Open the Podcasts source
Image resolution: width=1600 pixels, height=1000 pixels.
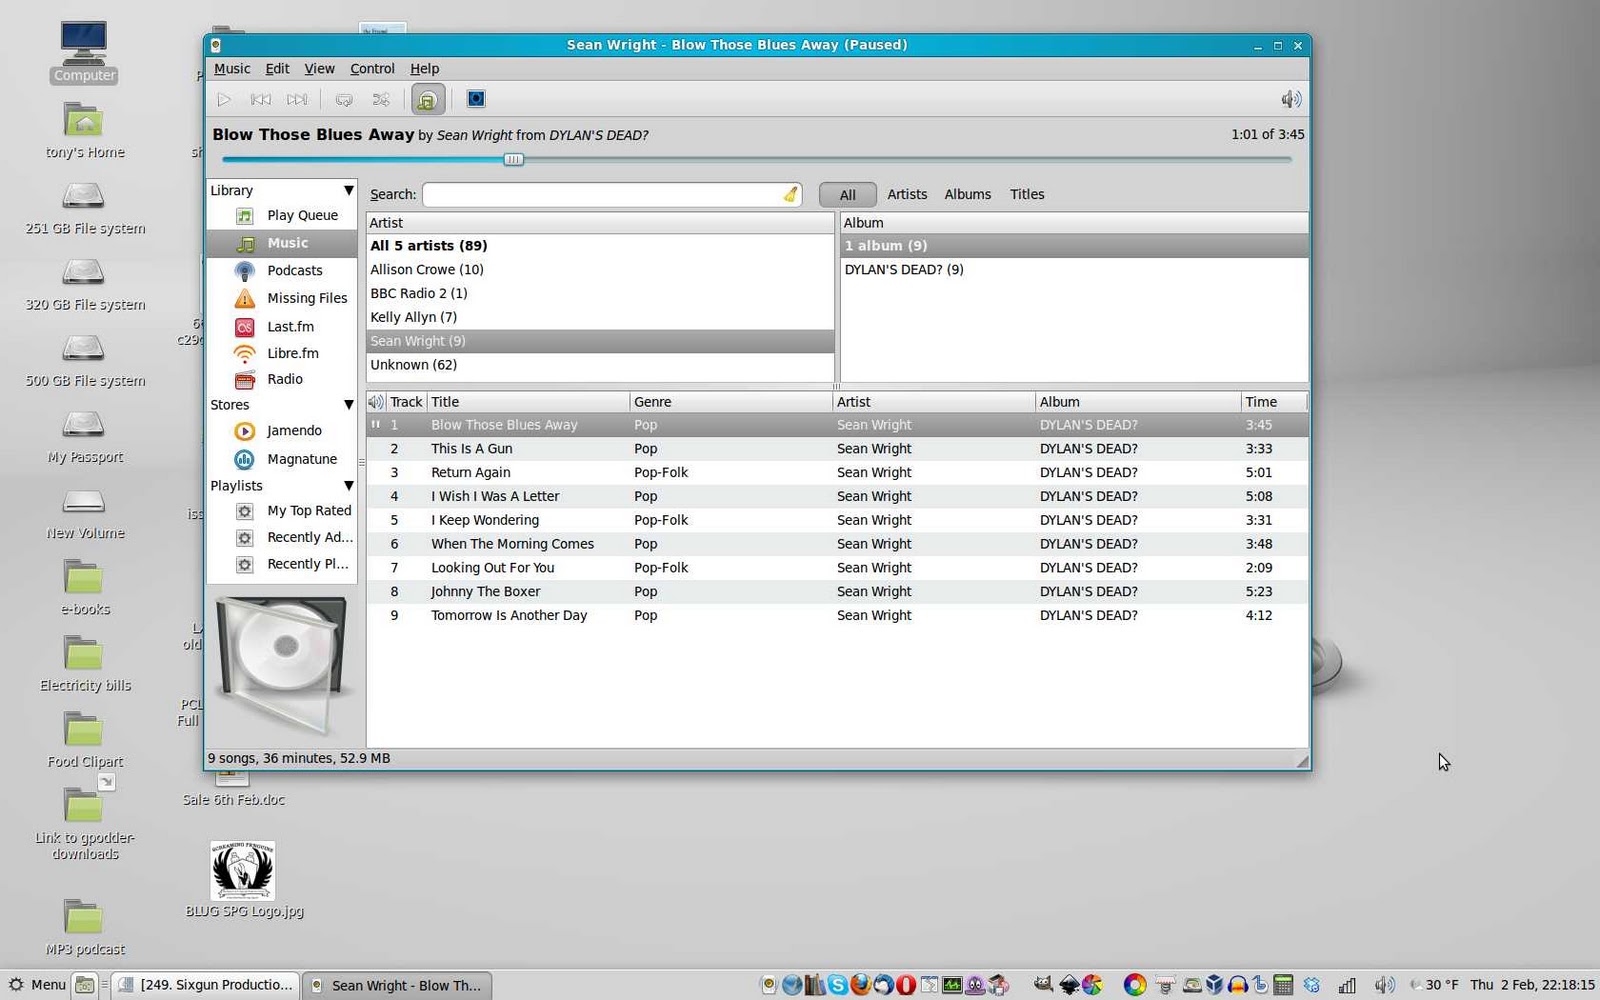(x=295, y=270)
